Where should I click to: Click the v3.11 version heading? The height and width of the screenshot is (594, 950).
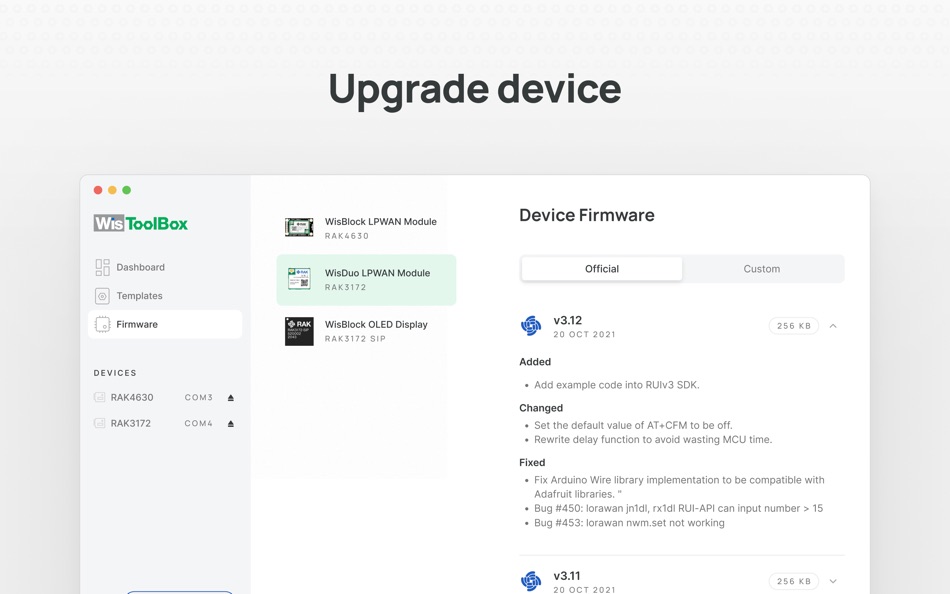[566, 576]
